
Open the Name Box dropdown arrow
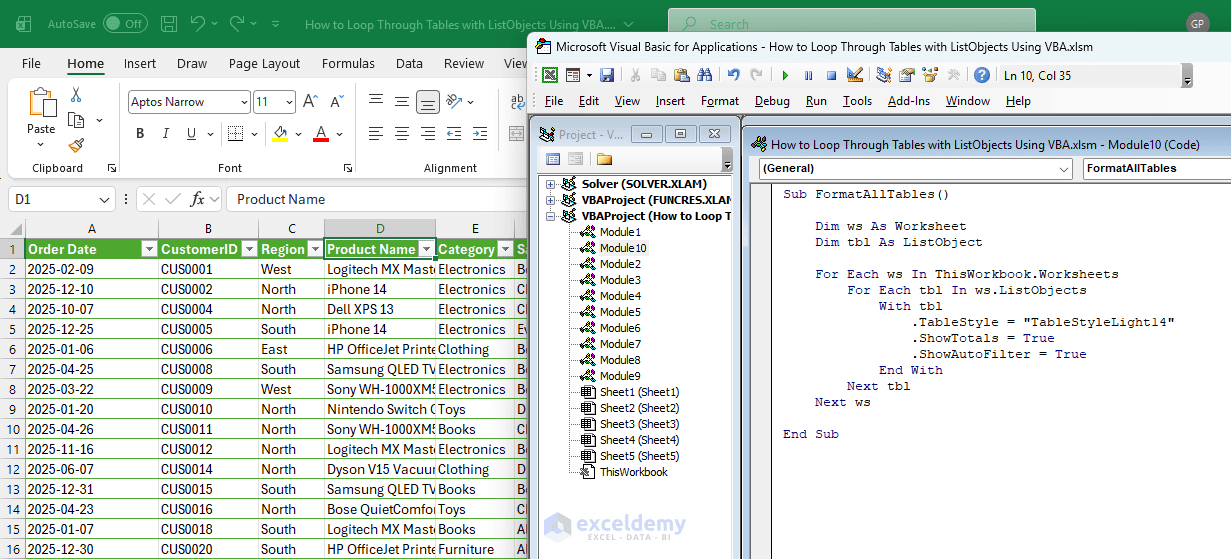click(106, 199)
